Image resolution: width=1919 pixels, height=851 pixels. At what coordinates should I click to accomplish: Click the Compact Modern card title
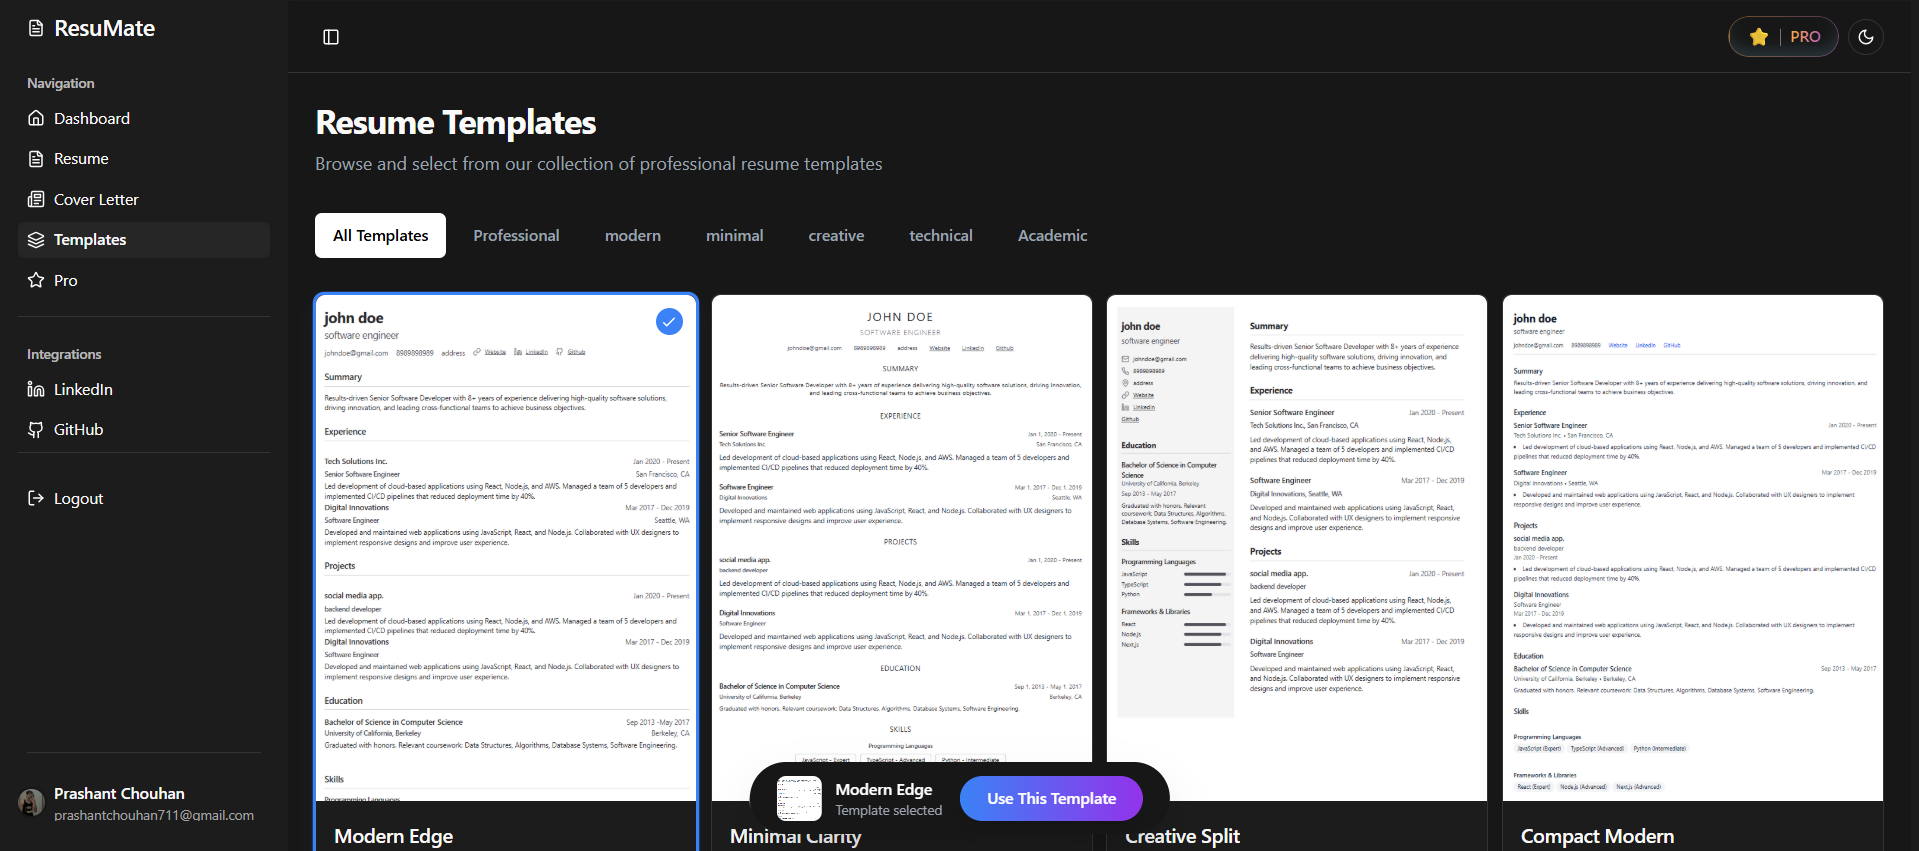pyautogui.click(x=1597, y=837)
